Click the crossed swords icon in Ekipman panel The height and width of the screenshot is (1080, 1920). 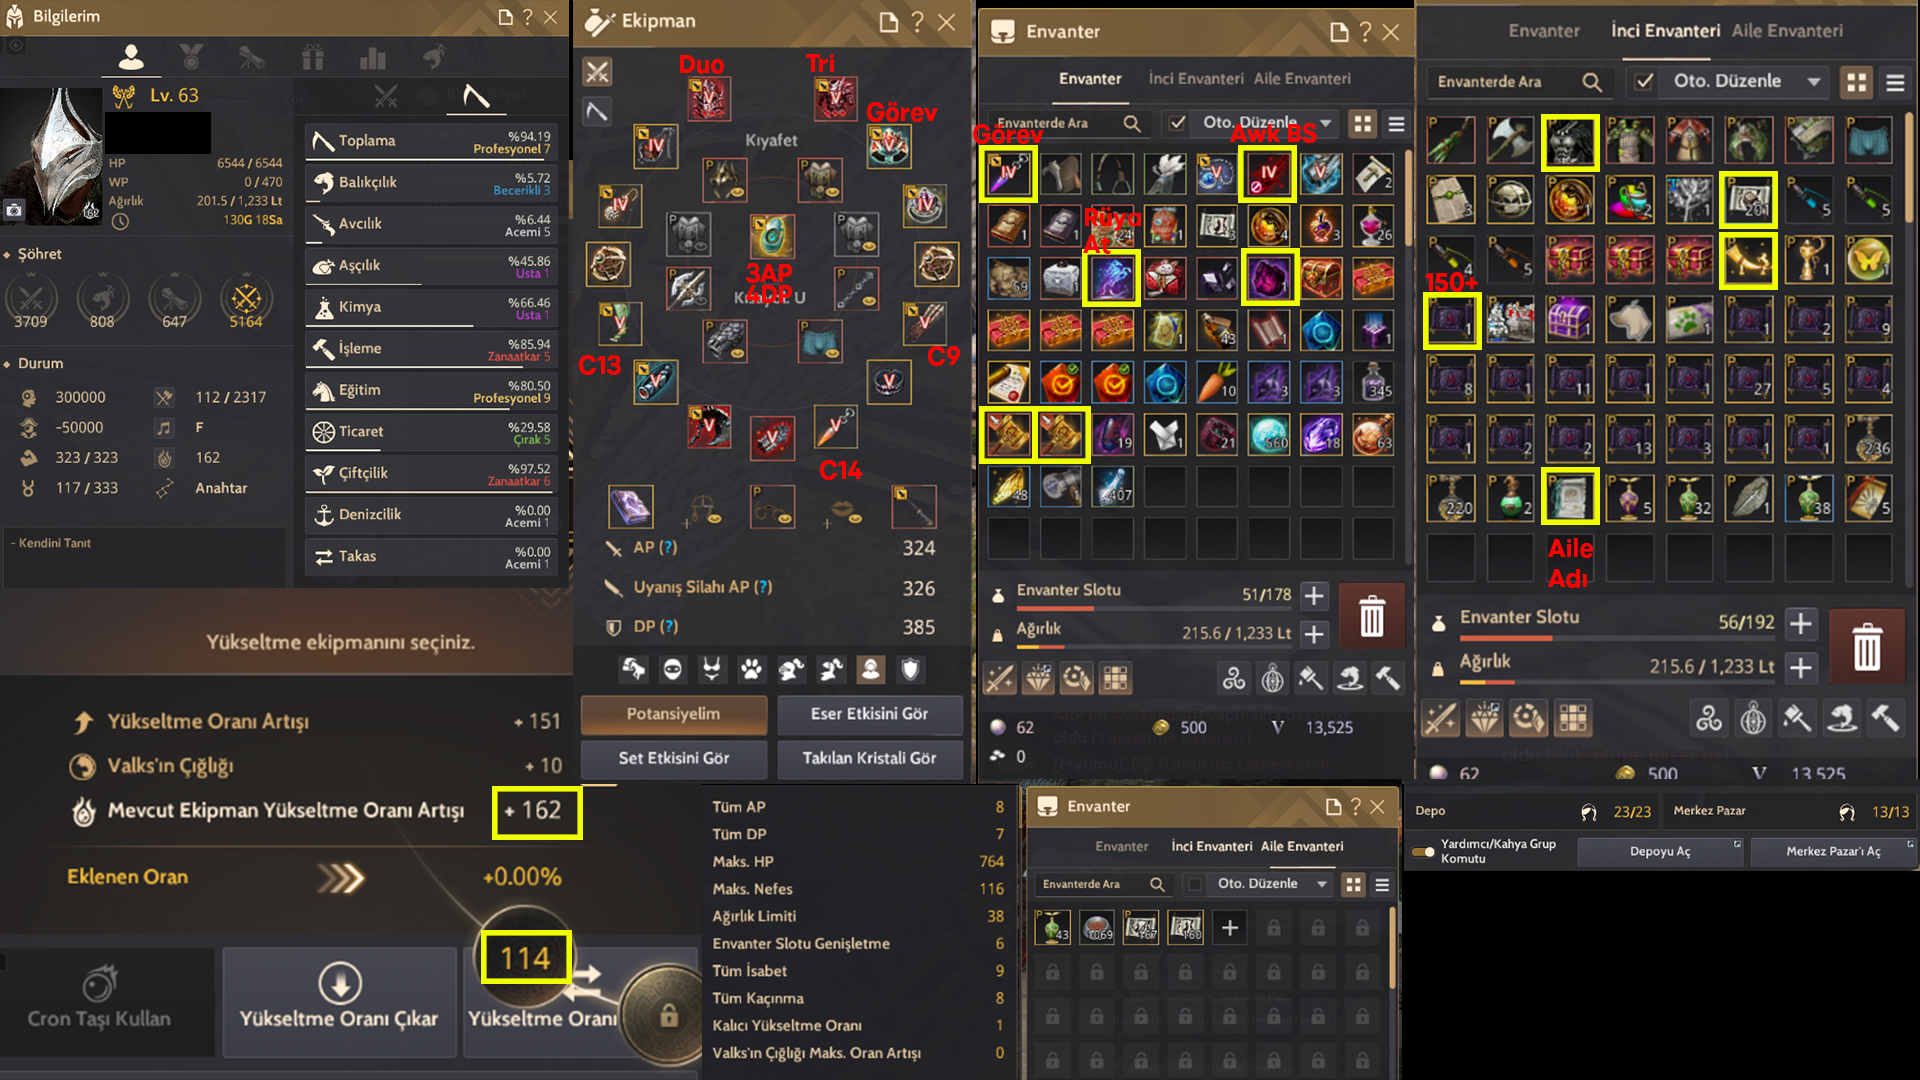pos(597,71)
